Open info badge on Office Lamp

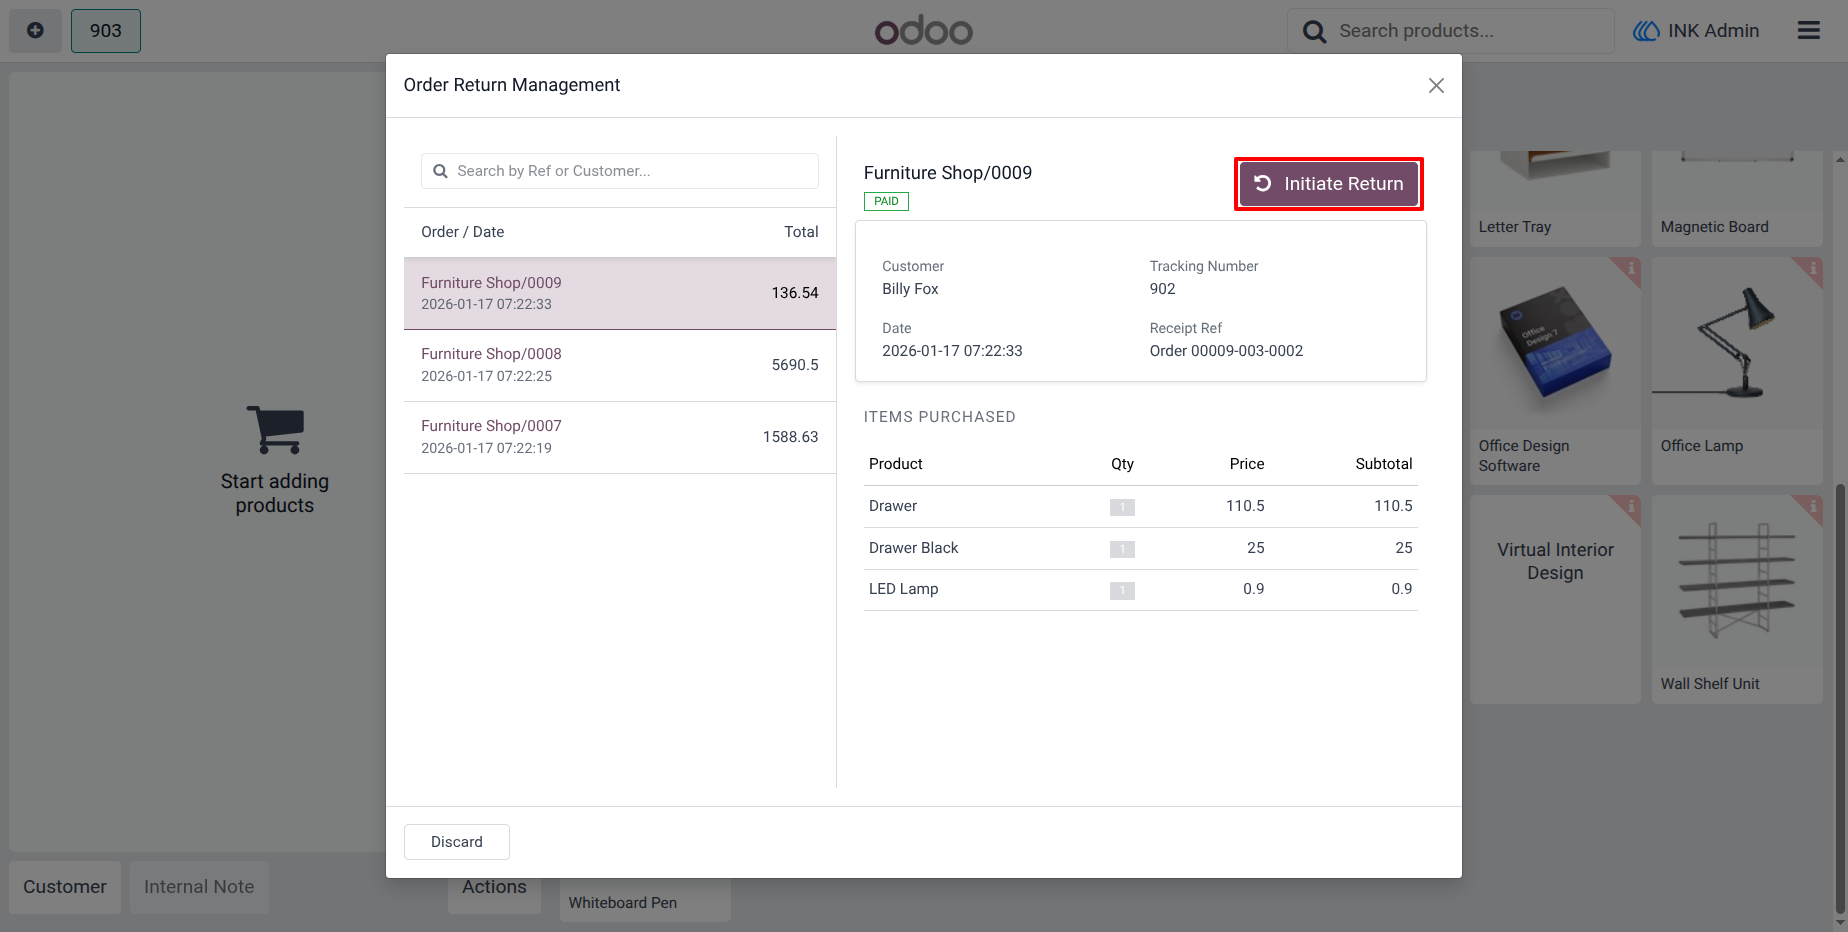1811,269
